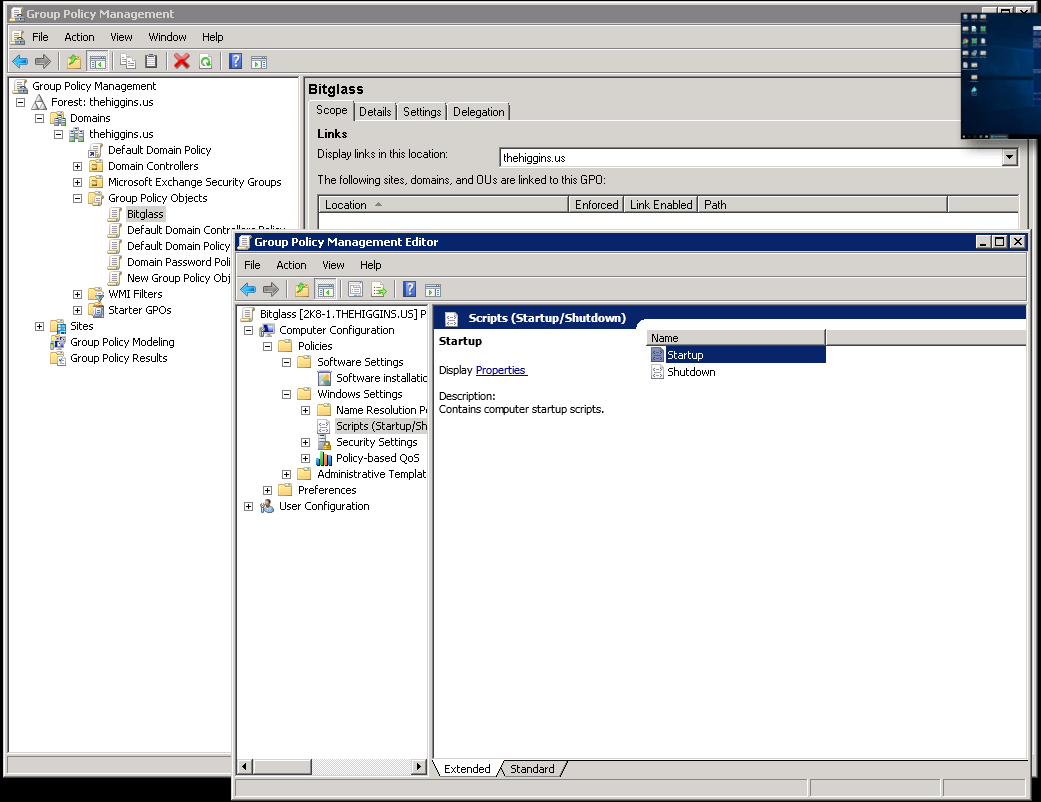Click the Back navigation arrow in Editor

[247, 289]
